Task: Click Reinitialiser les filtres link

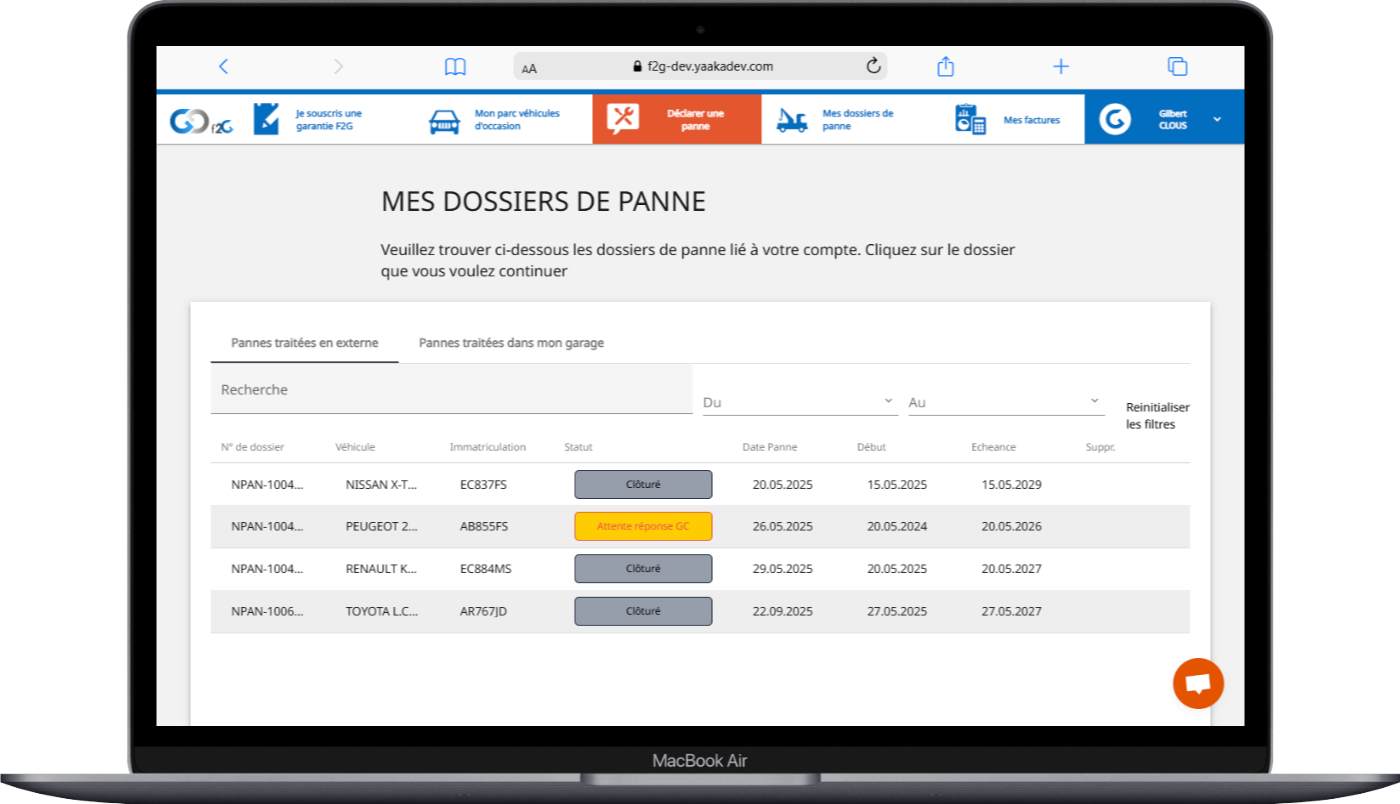Action: coord(1157,416)
